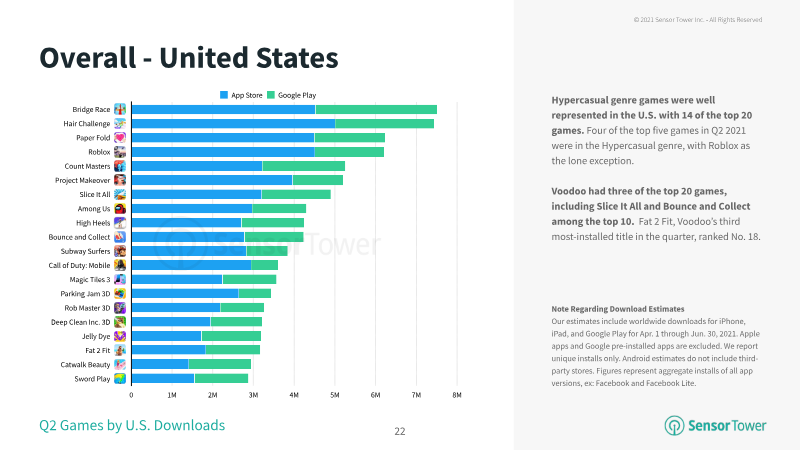Click the Bridge Race blue bar segment
This screenshot has height=450, width=800.
point(223,109)
